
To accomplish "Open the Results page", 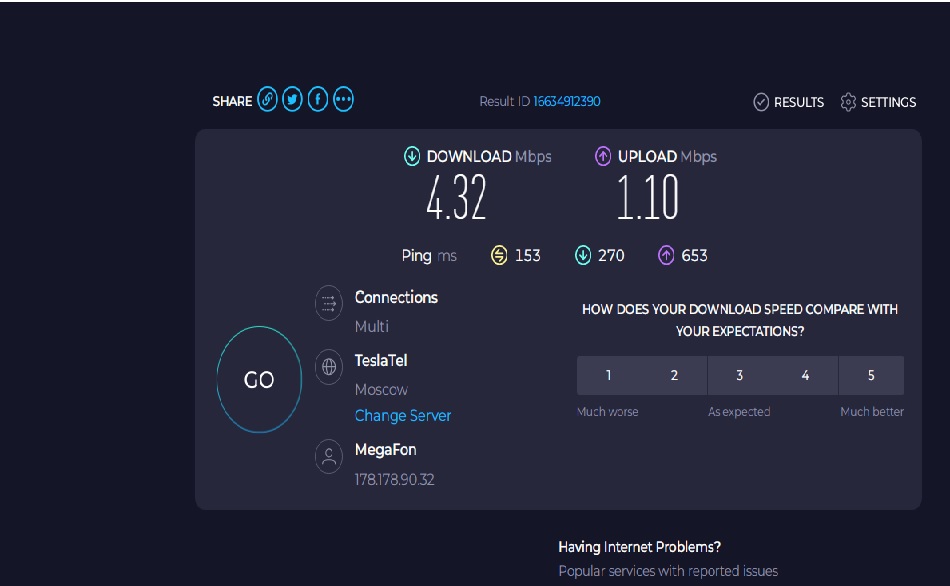I will point(788,102).
